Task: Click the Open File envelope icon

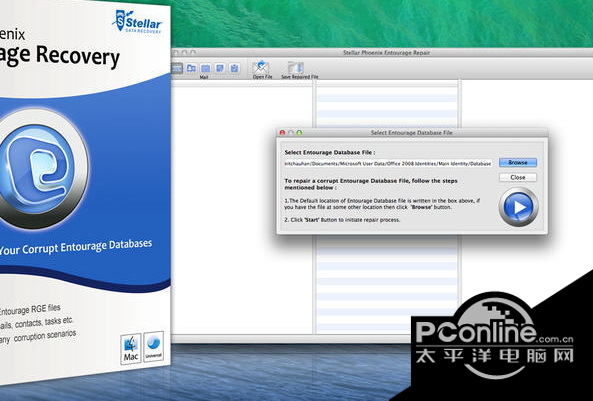Action: click(261, 67)
